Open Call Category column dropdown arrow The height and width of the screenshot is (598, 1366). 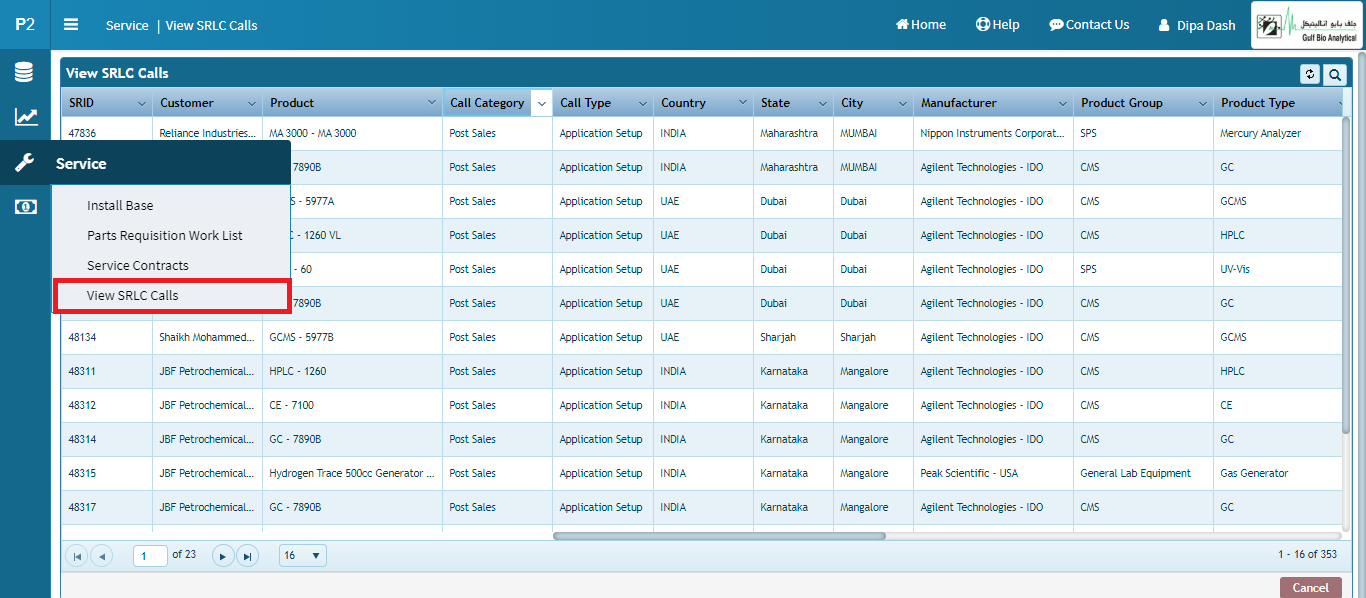(x=542, y=103)
